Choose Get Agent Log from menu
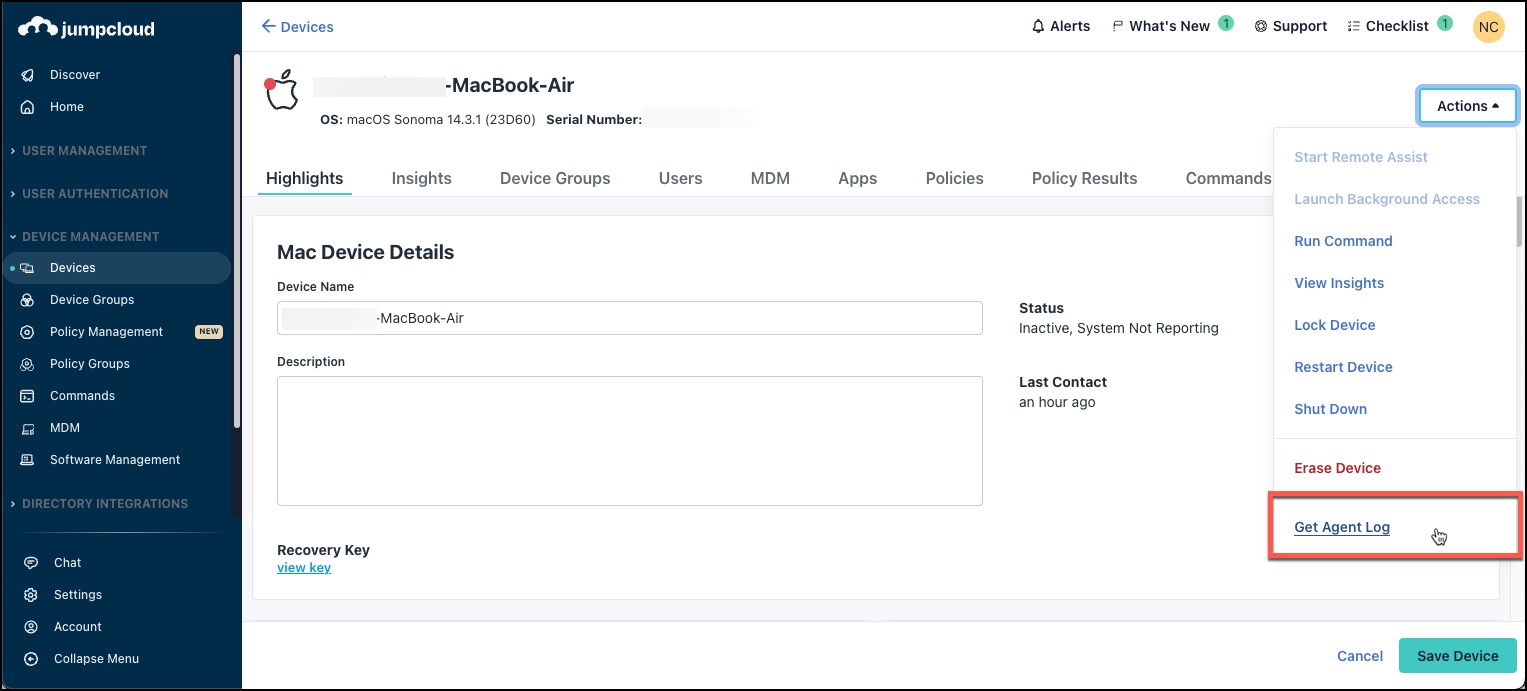This screenshot has height=691, width=1527. coord(1341,528)
